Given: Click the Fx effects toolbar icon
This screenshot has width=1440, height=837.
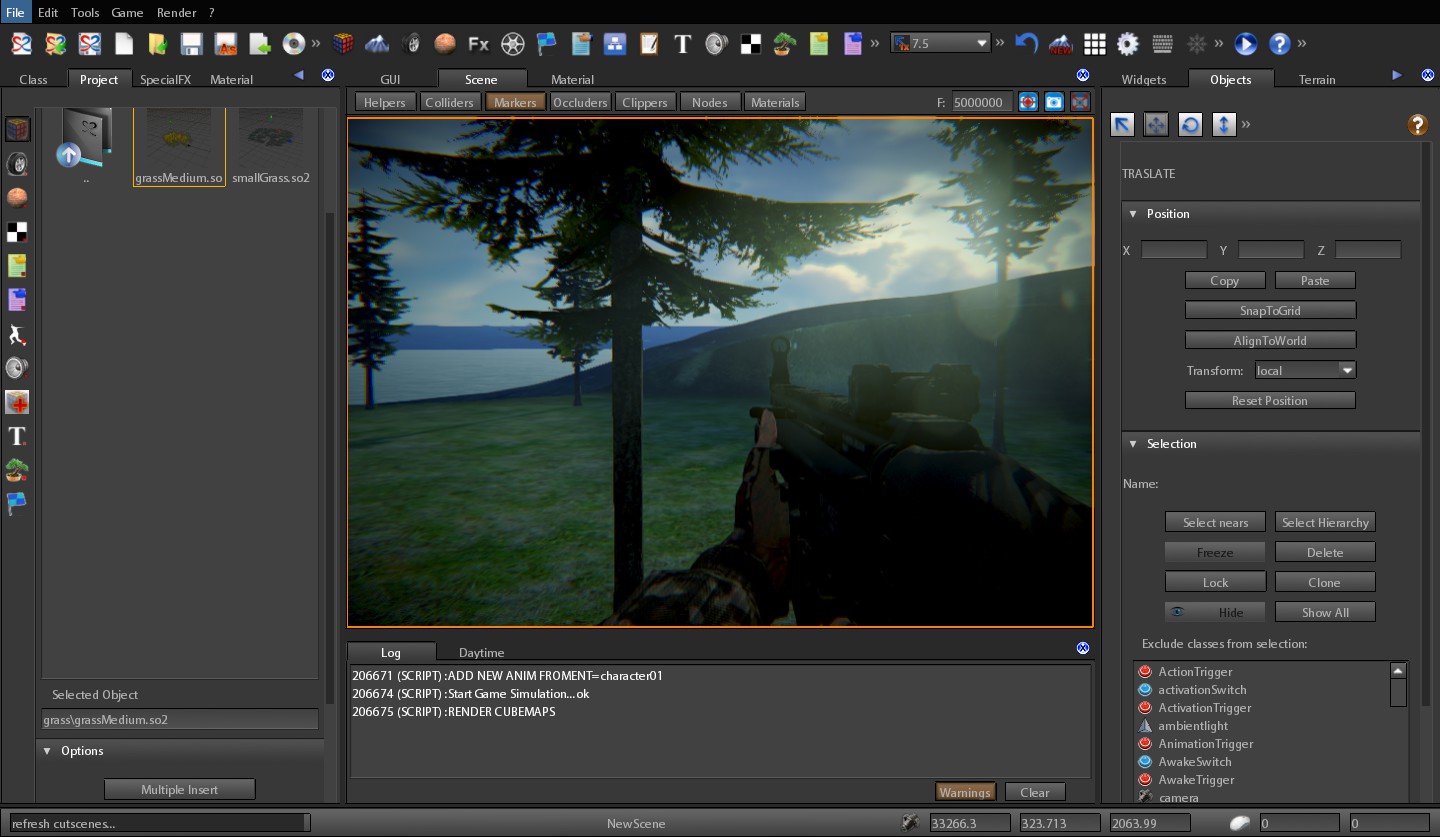Looking at the screenshot, I should pyautogui.click(x=479, y=44).
